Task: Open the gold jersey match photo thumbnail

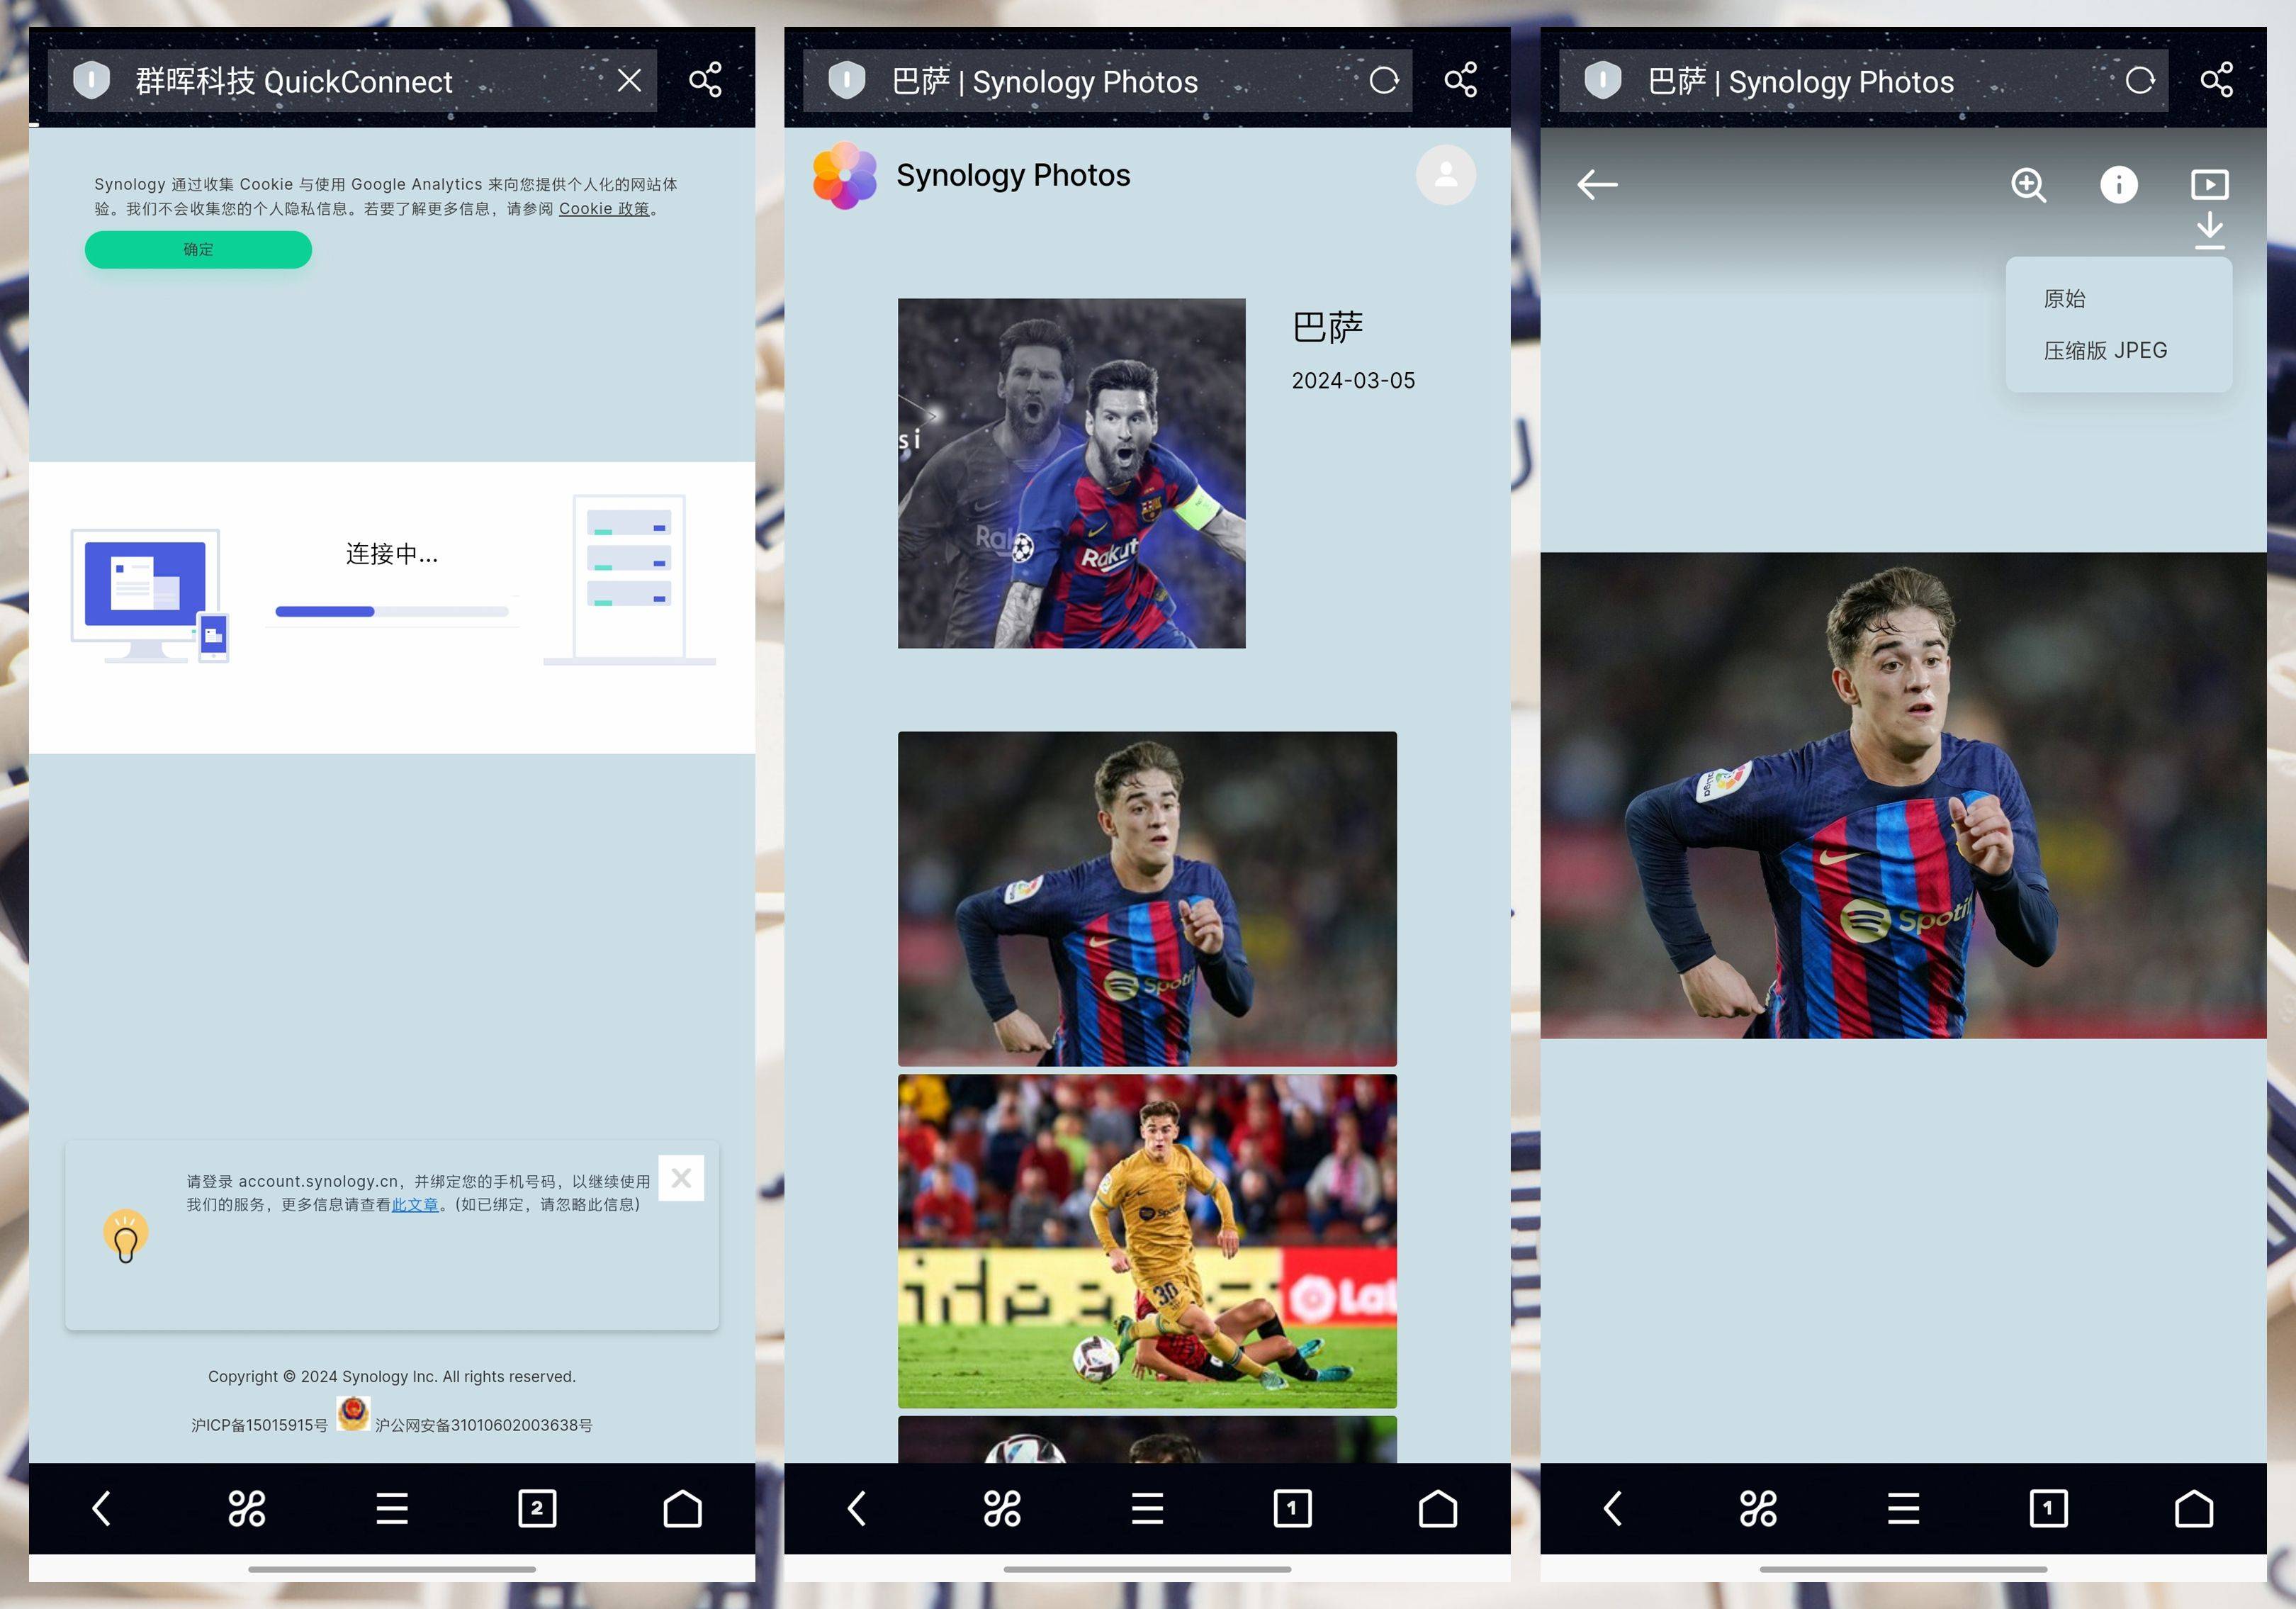Action: [1147, 1241]
